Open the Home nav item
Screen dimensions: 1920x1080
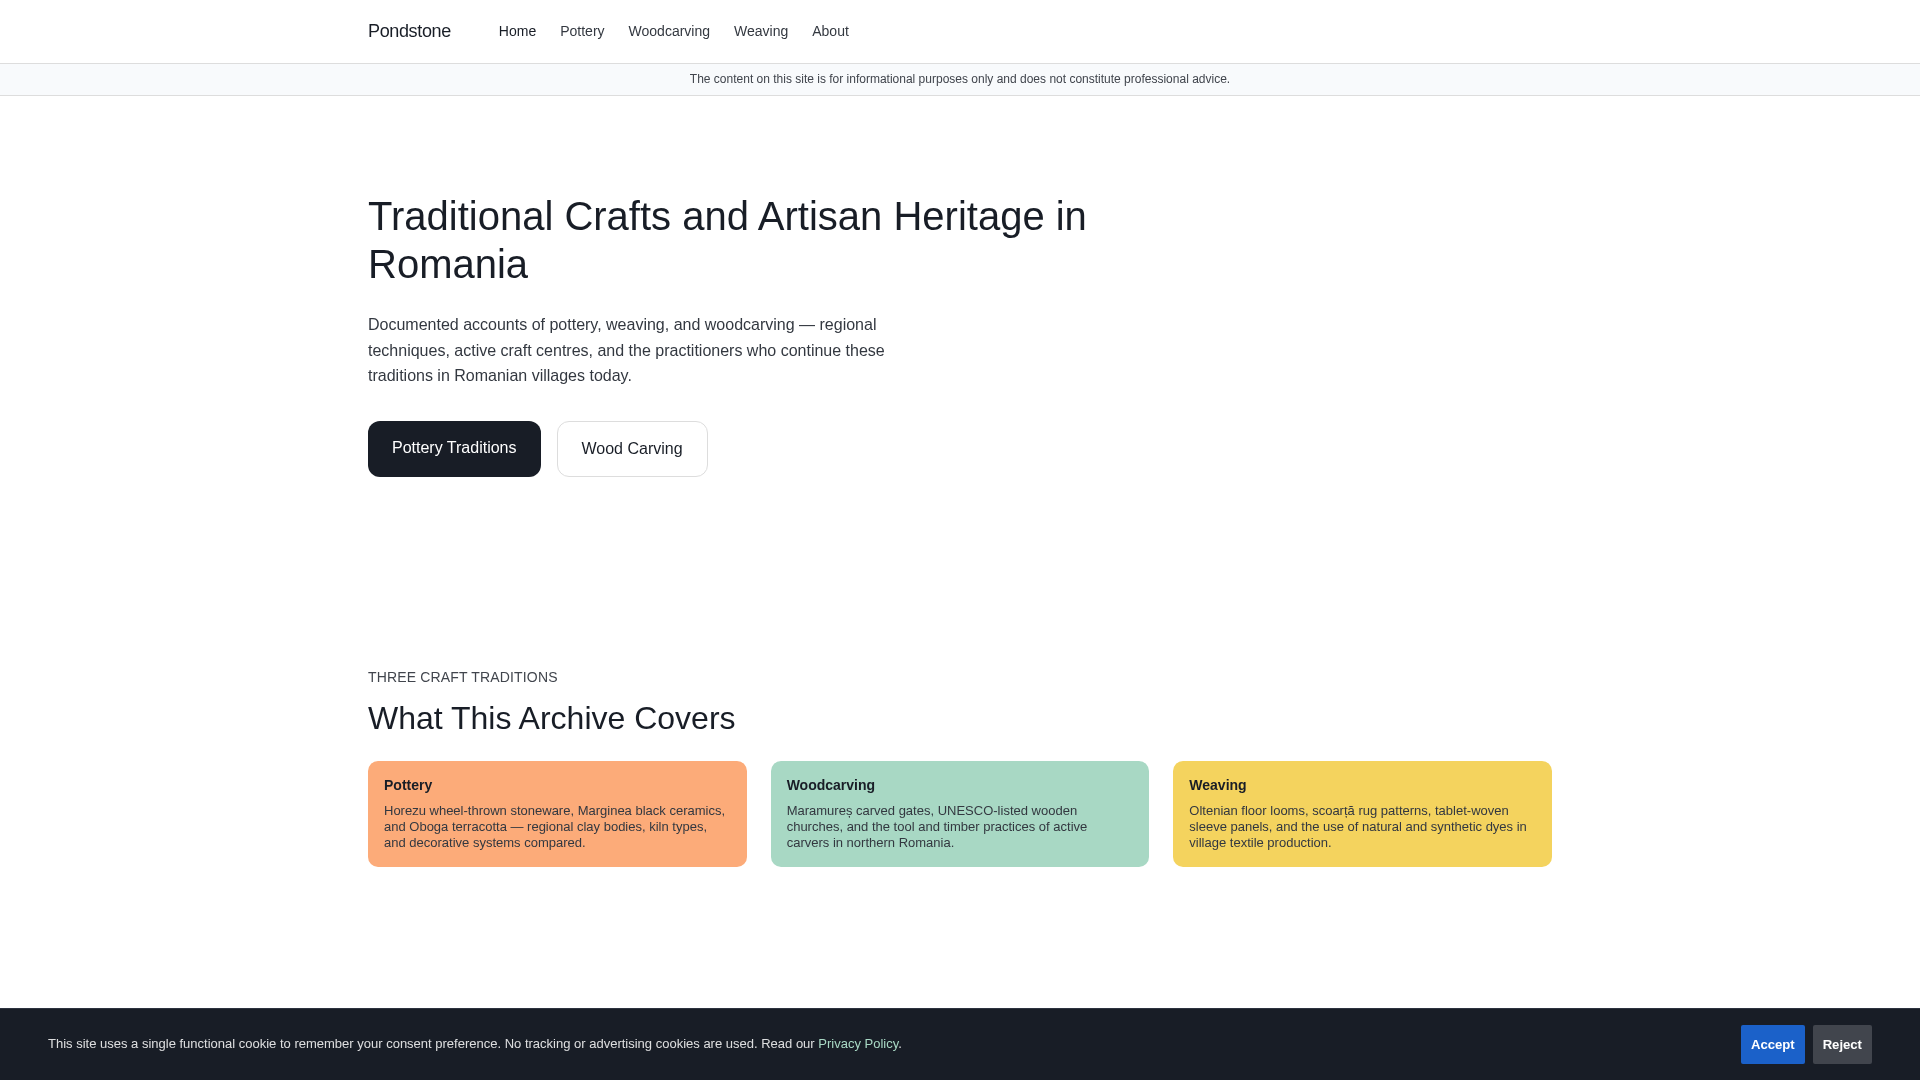pyautogui.click(x=517, y=31)
